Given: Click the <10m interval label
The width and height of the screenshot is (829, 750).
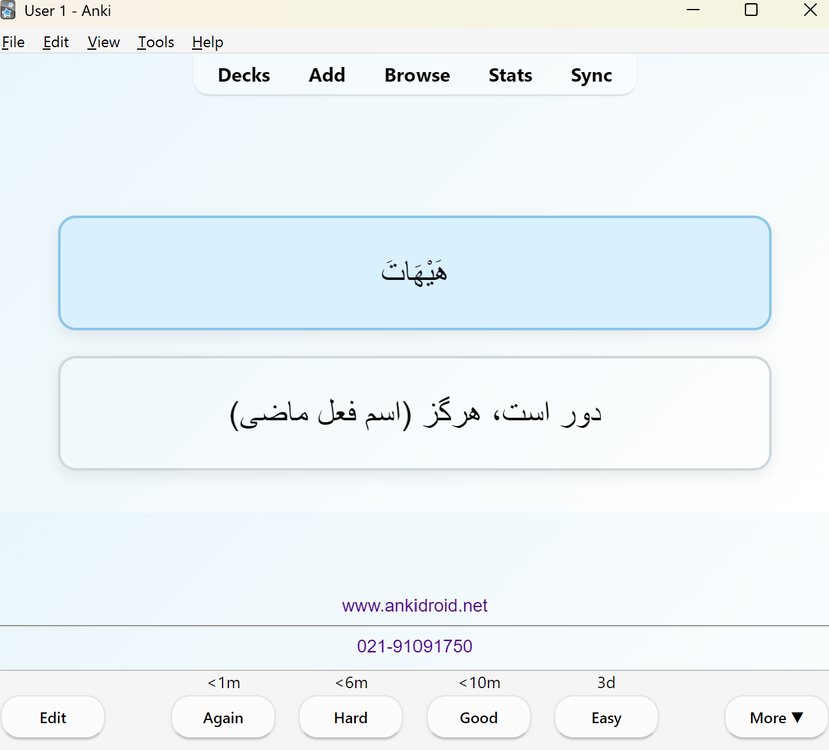Looking at the screenshot, I should coord(479,682).
